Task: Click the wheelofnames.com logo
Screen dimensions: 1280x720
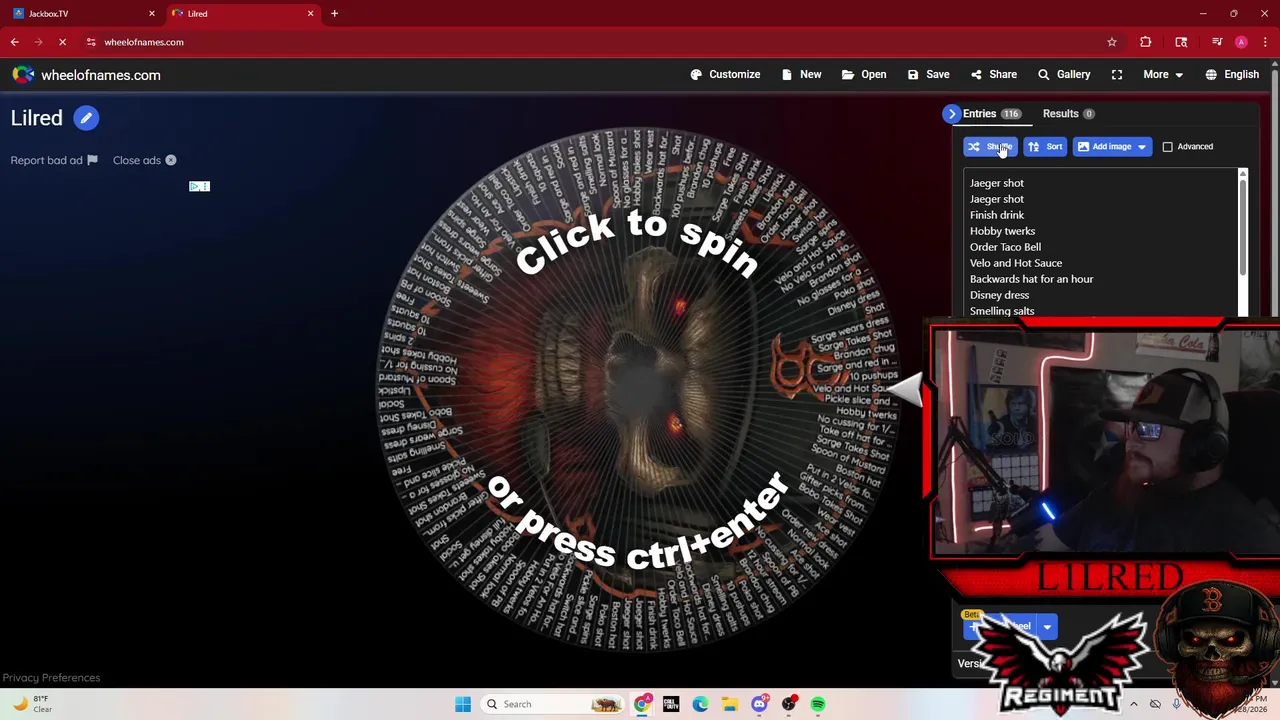Action: (86, 75)
